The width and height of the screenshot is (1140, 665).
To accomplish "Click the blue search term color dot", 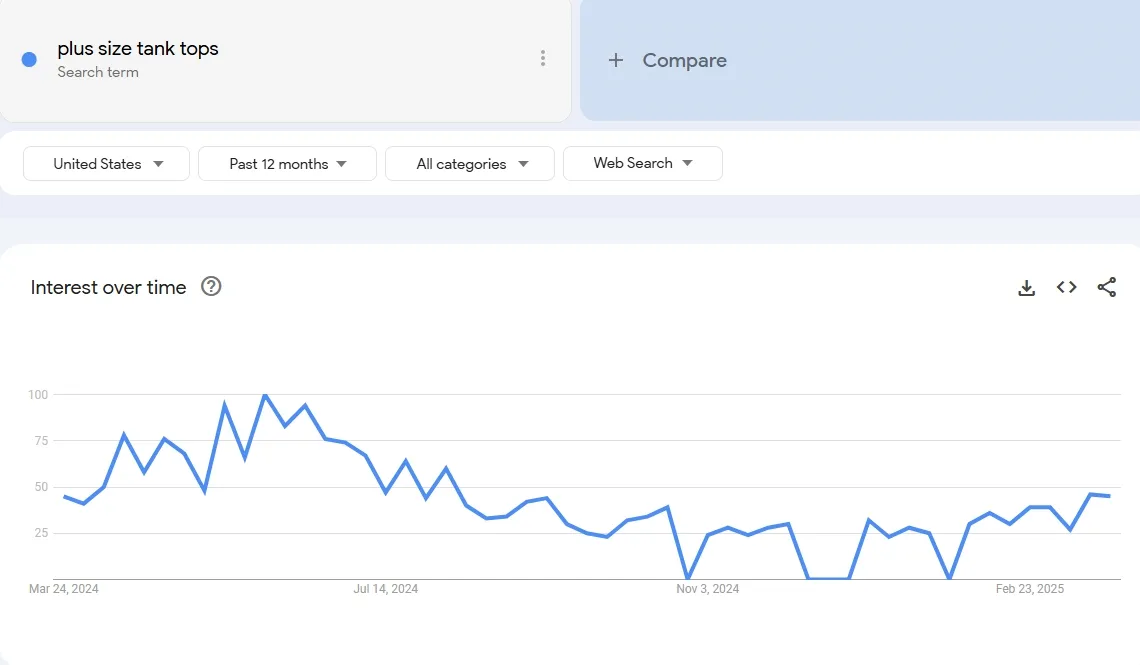I will [x=29, y=59].
